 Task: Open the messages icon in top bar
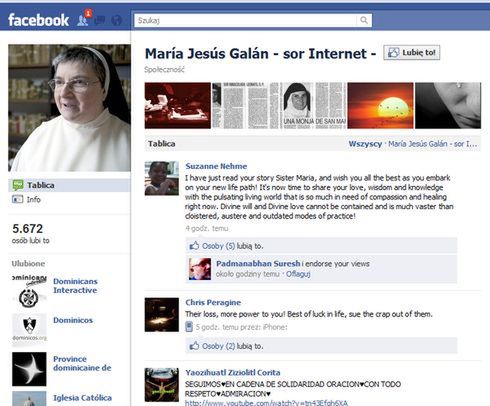point(100,20)
